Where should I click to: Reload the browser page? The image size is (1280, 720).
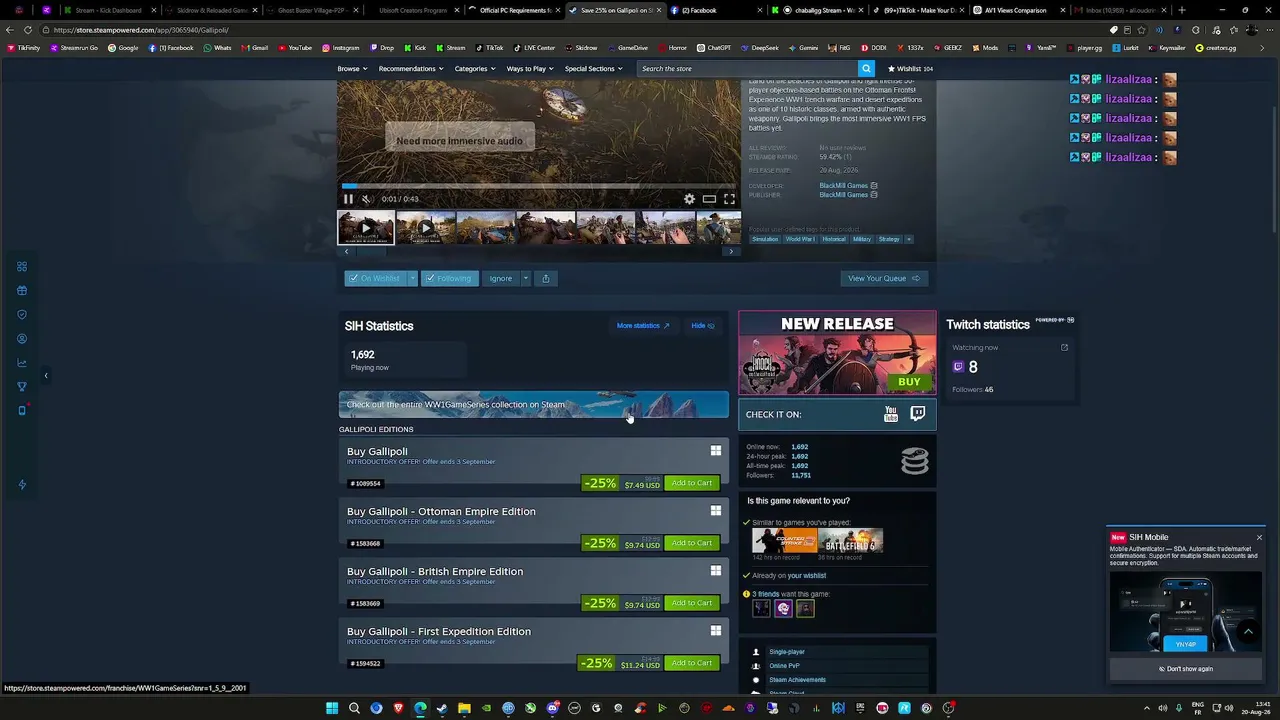(28, 30)
